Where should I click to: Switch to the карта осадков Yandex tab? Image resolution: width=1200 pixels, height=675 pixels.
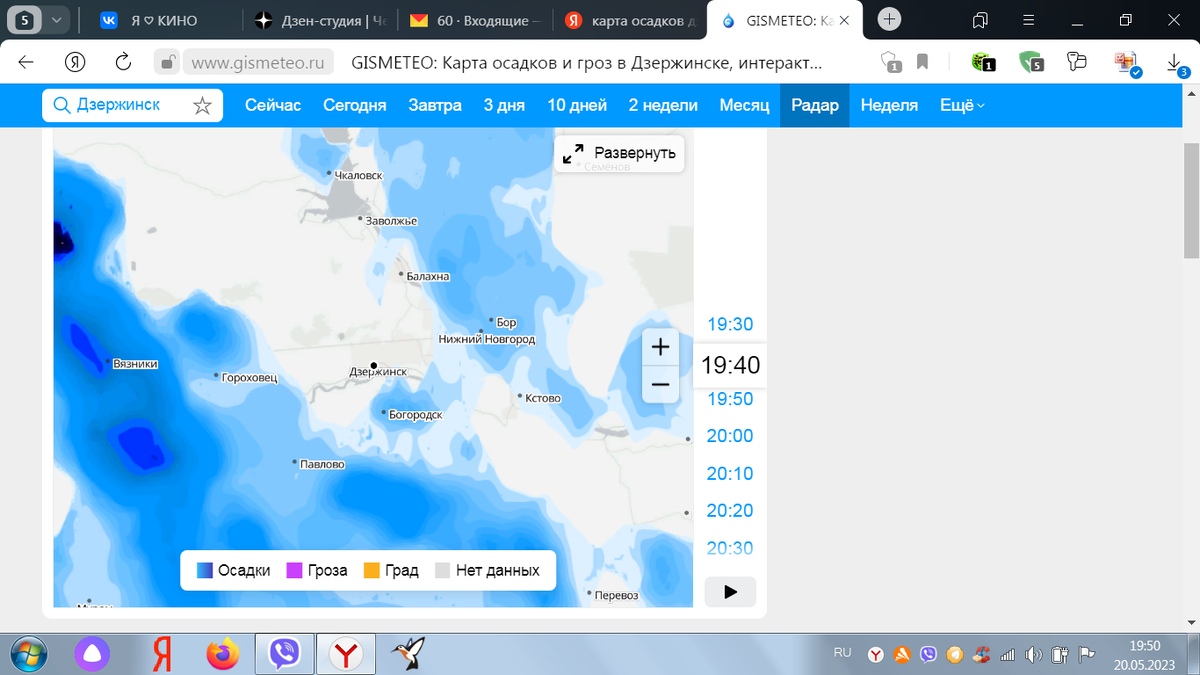[631, 20]
